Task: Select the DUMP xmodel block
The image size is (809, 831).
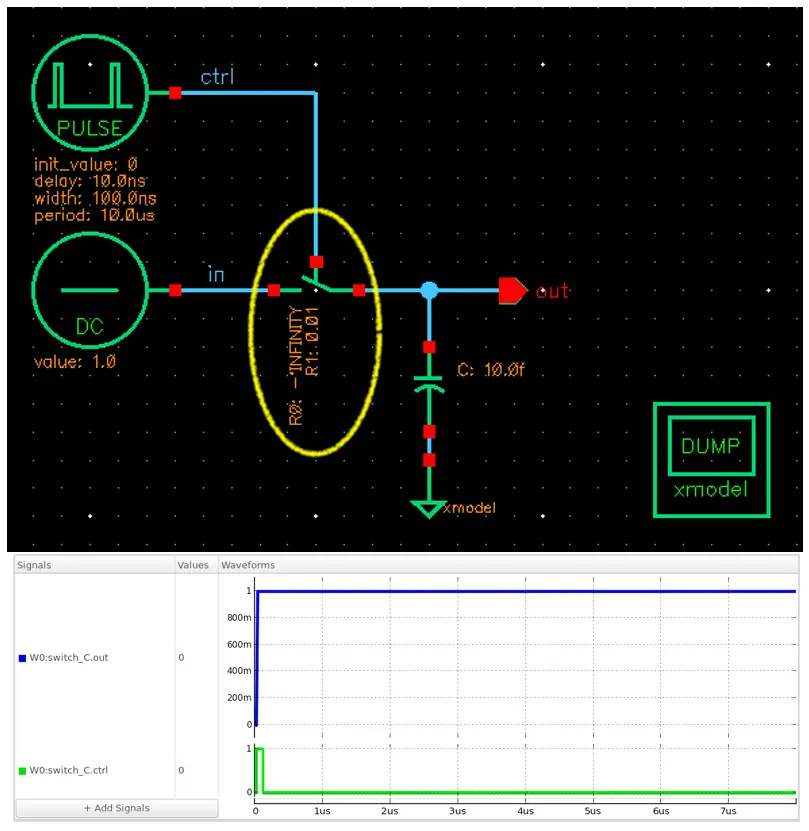Action: (x=711, y=459)
